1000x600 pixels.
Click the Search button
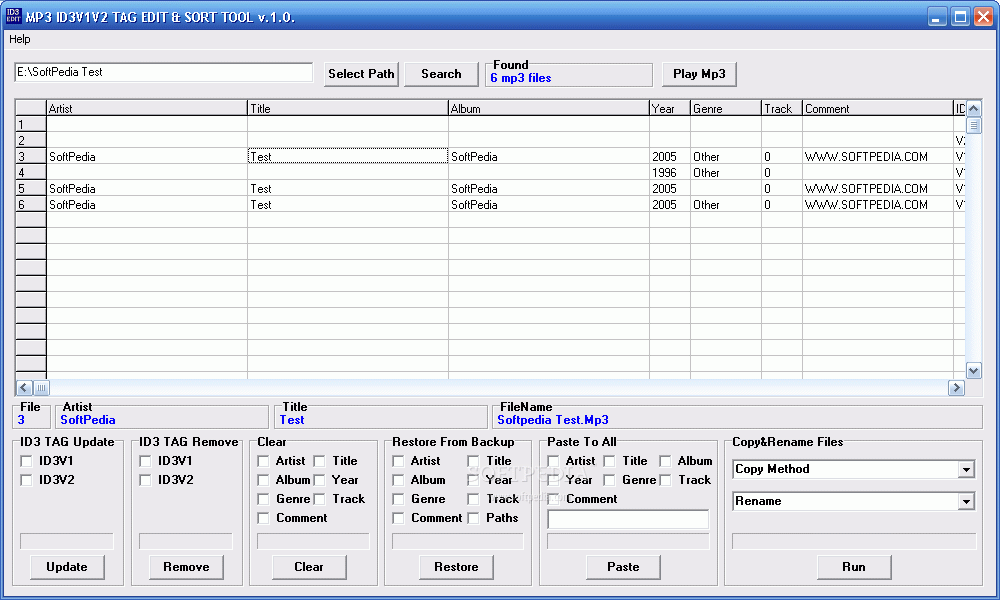(x=441, y=74)
